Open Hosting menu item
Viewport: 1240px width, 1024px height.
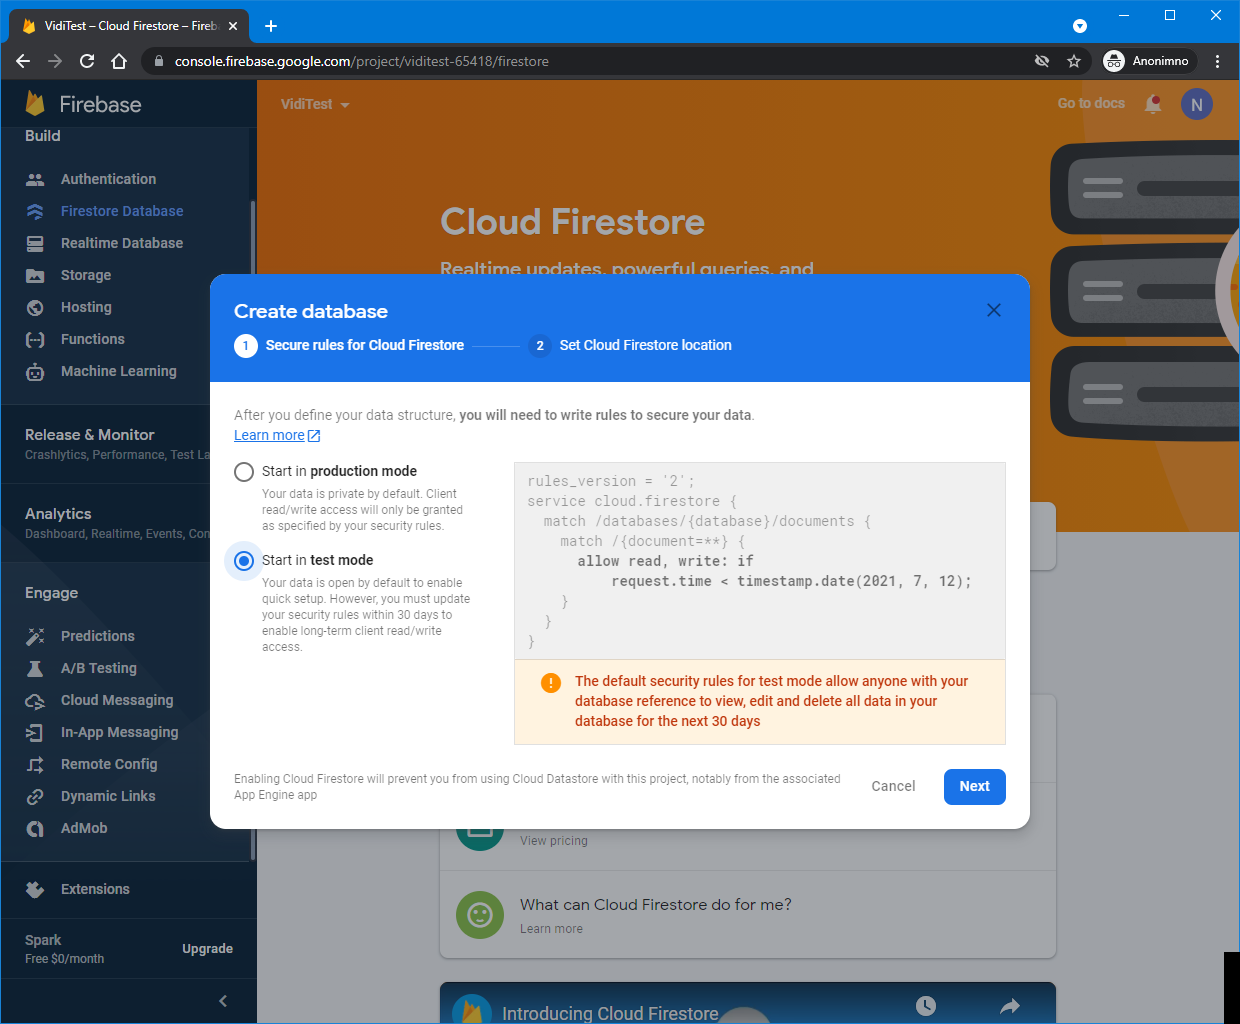(86, 307)
